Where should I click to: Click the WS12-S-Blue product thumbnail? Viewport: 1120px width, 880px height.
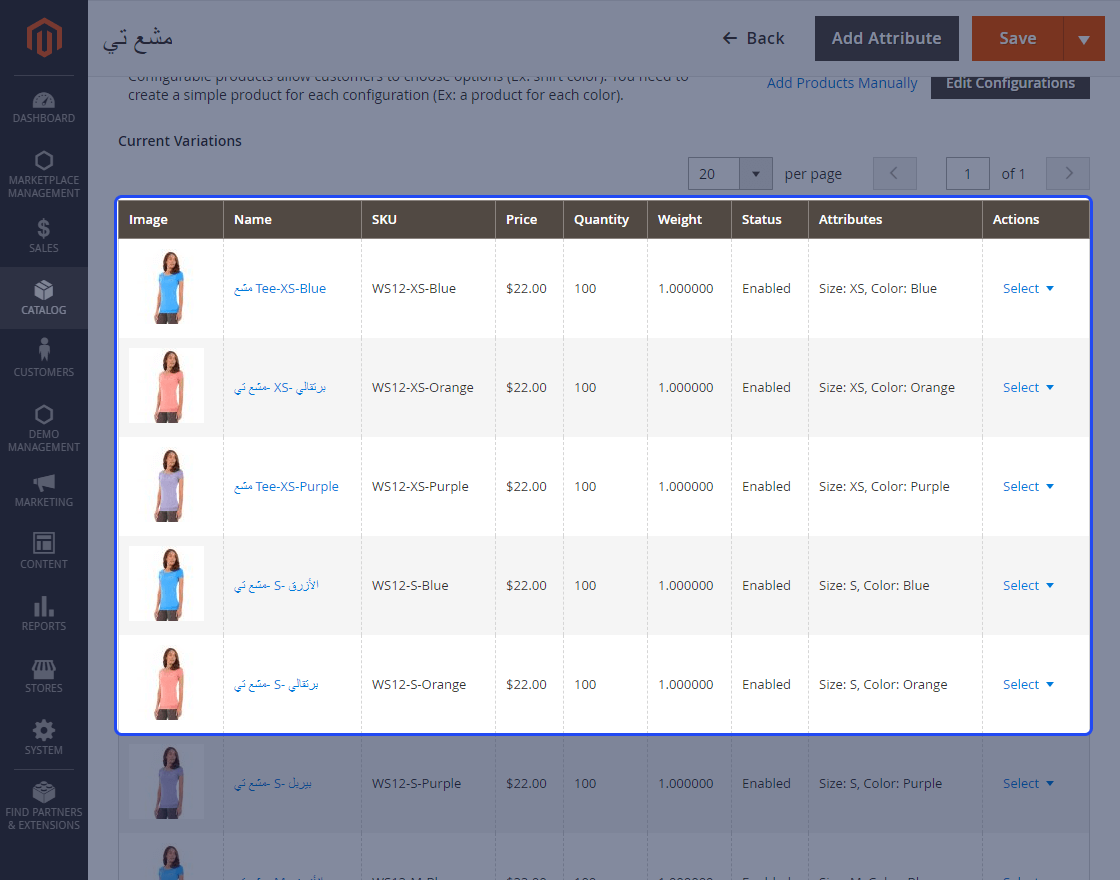[x=166, y=584]
